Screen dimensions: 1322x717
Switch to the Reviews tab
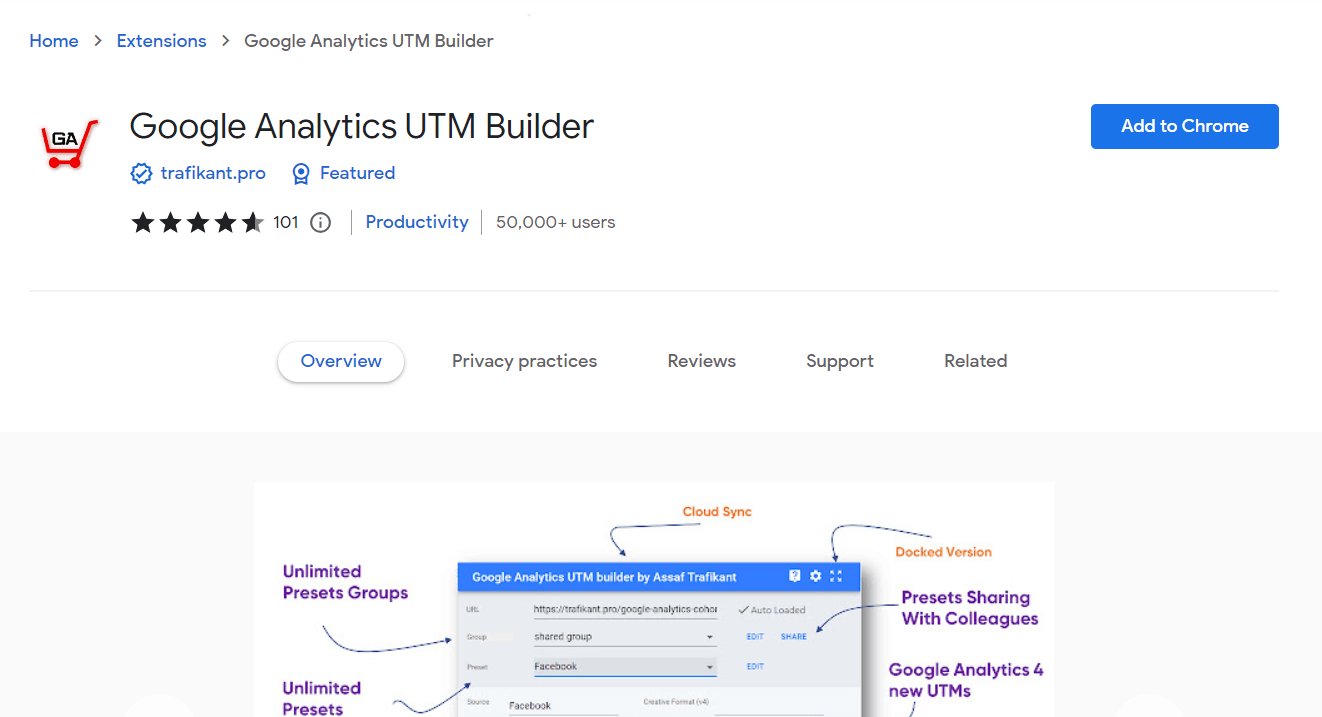pos(701,361)
